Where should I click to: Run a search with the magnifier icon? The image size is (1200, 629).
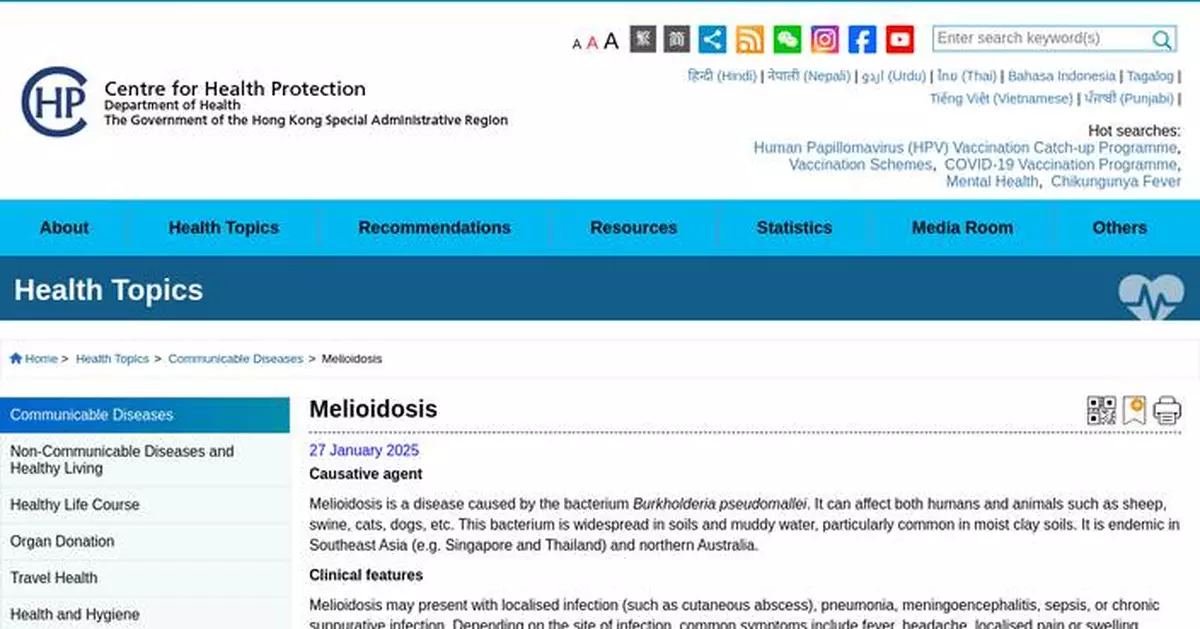pos(1162,38)
